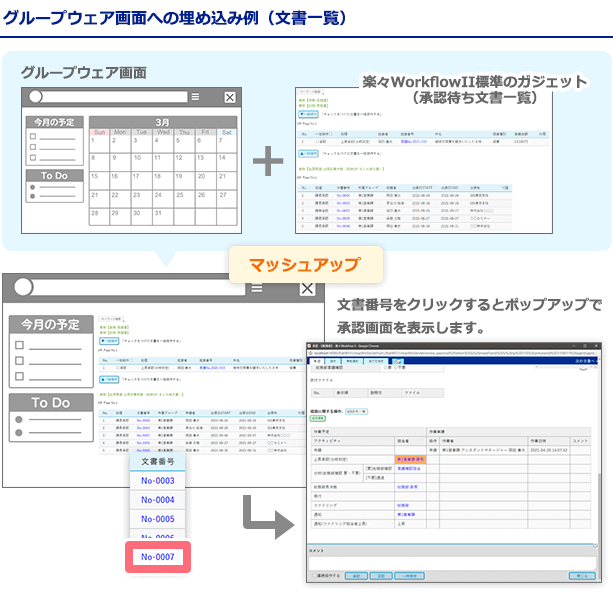The height and width of the screenshot is (594, 613).
Task: Open document link No-0005
Action: click(158, 519)
